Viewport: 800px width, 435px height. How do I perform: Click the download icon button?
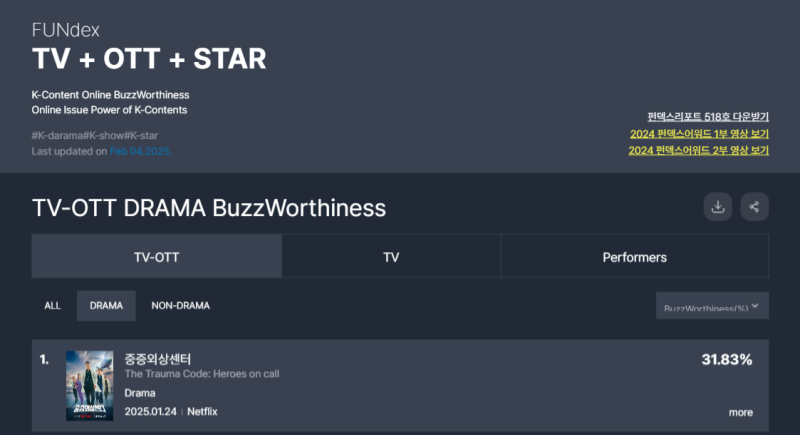[717, 207]
